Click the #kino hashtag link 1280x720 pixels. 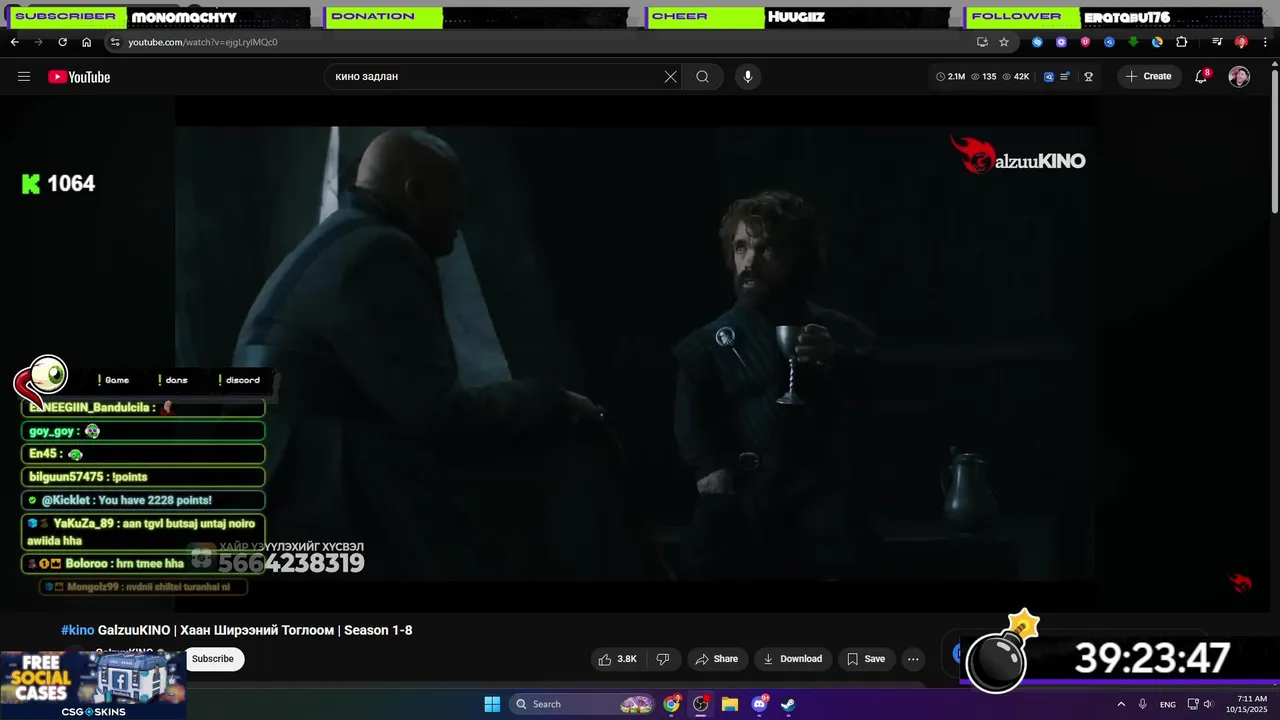[77, 630]
